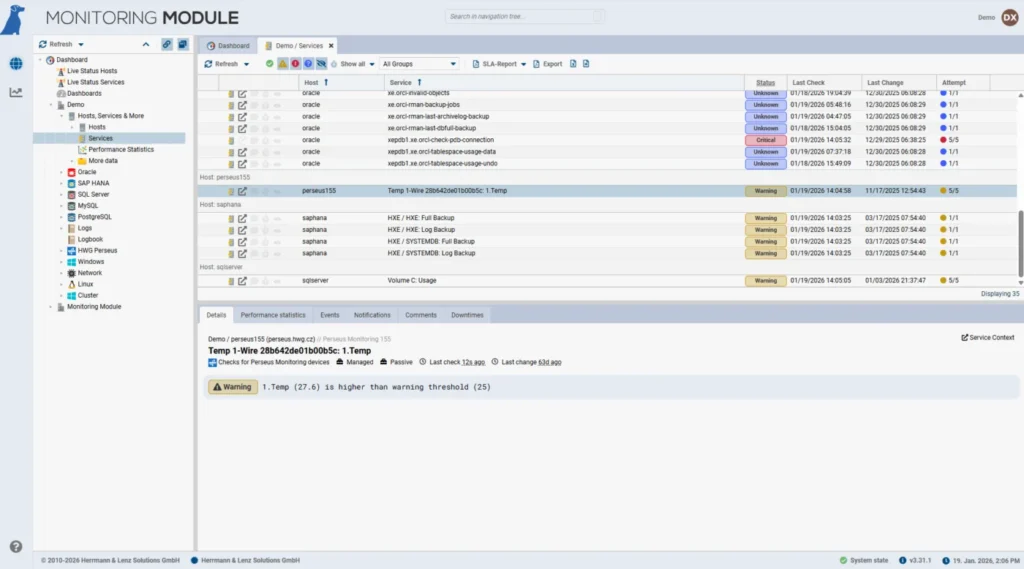Click the link icon in navigation toolbar

coord(167,44)
